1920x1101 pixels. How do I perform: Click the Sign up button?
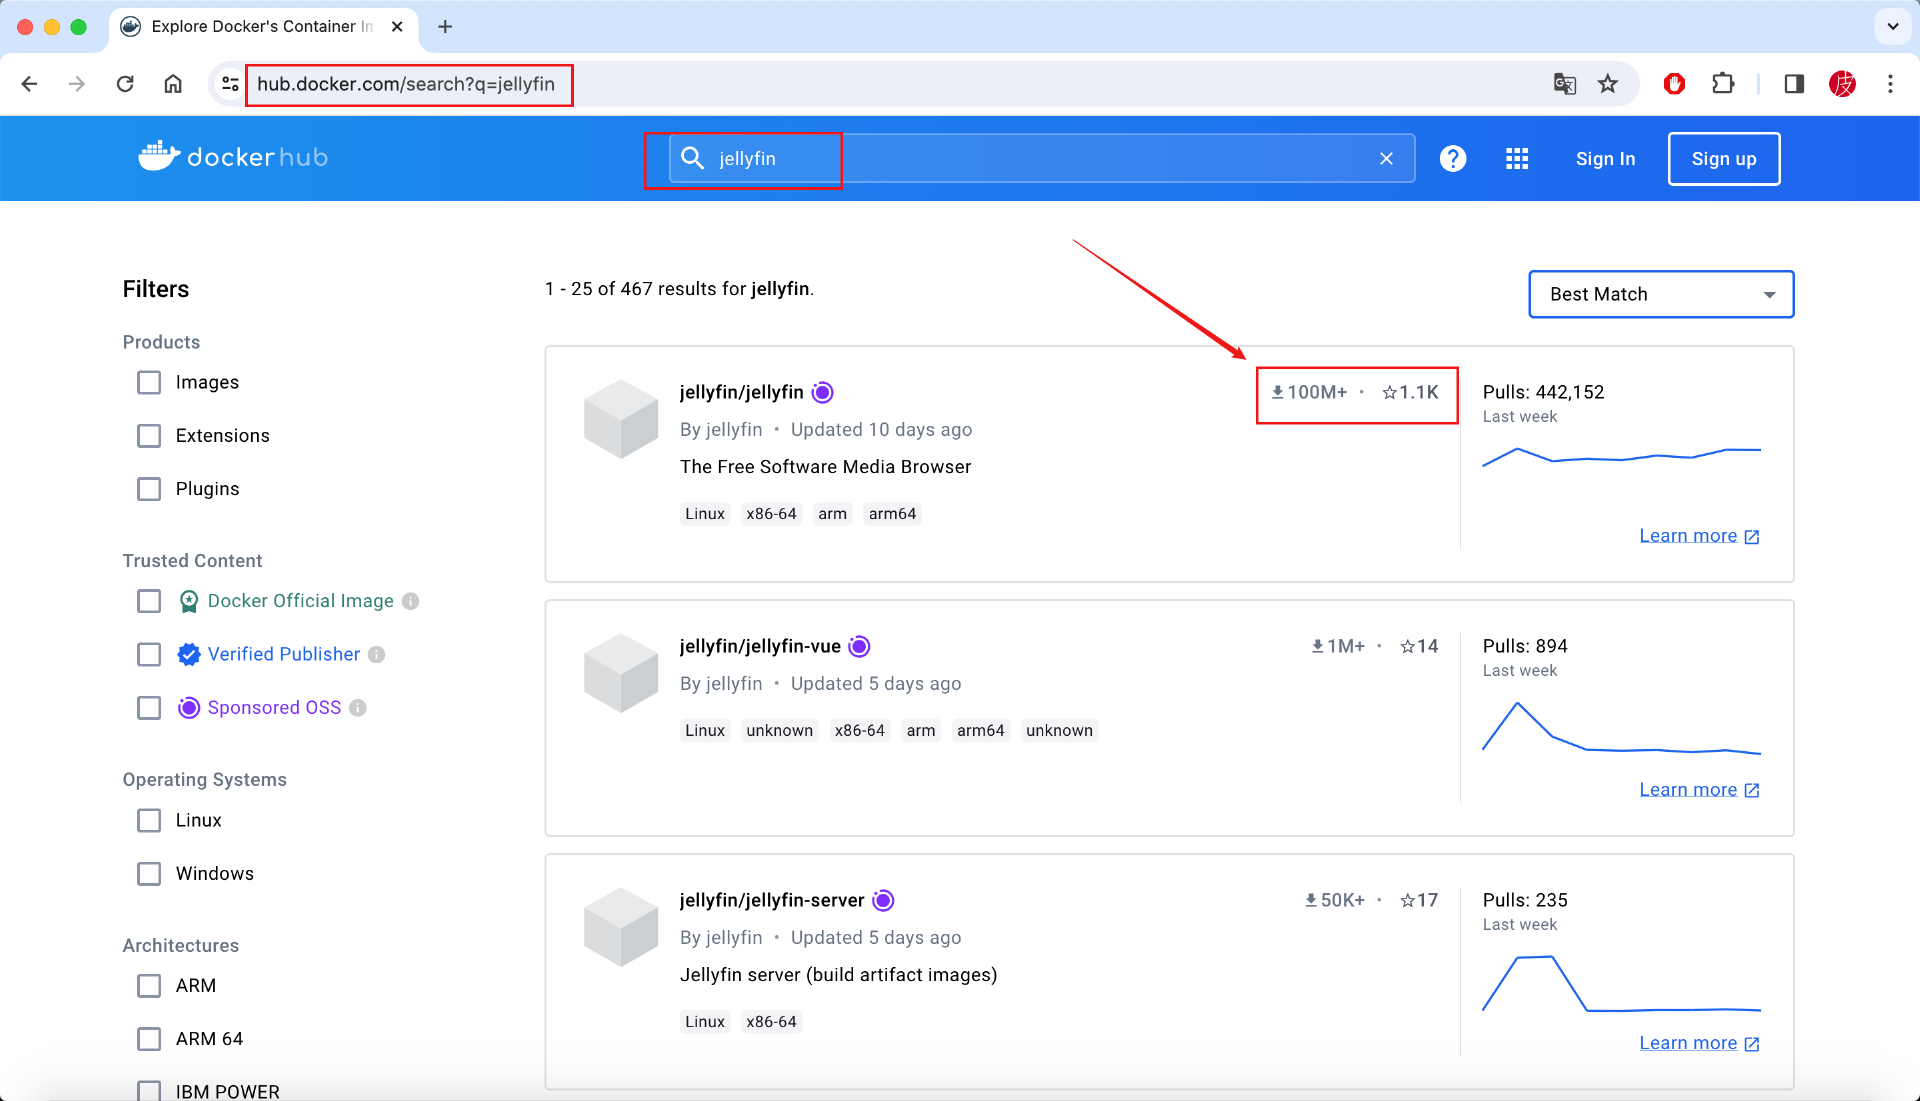click(1723, 158)
